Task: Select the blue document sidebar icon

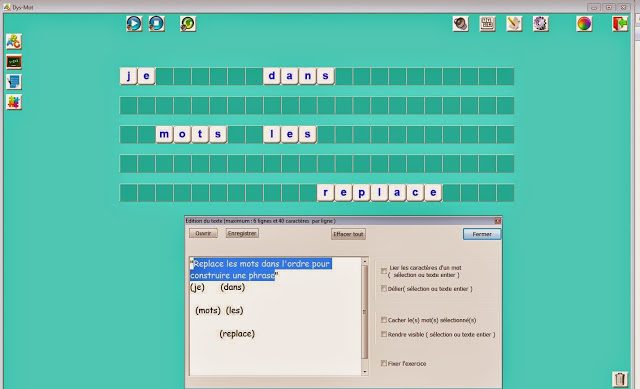Action: coord(14,82)
